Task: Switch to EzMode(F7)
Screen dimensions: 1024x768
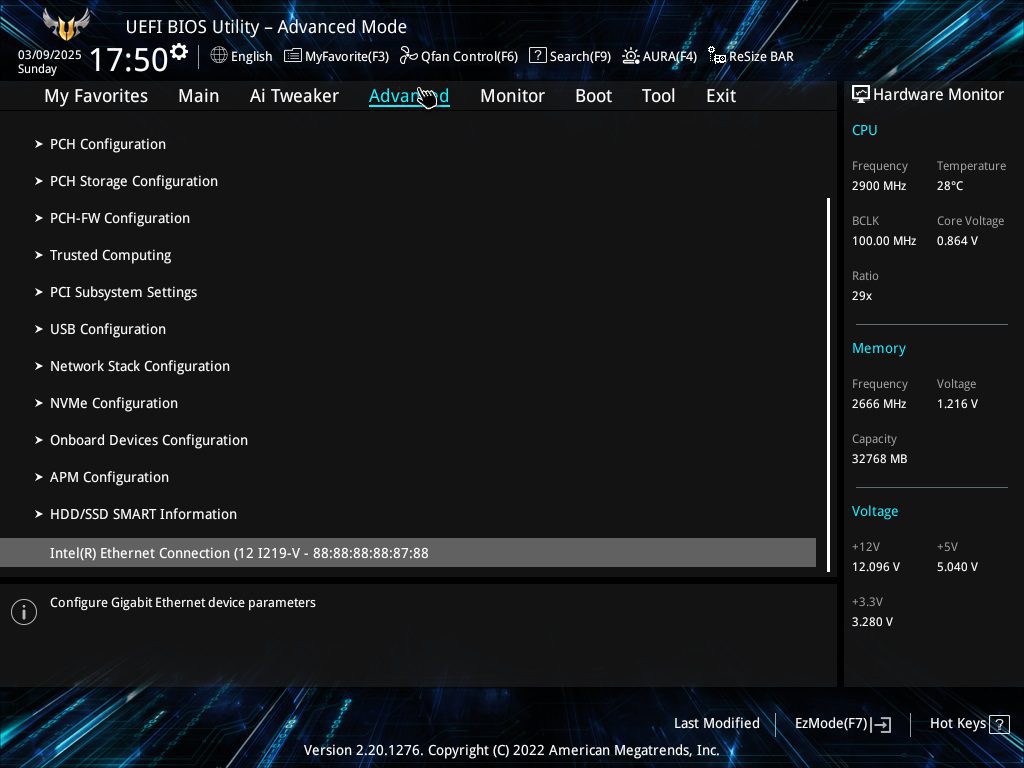Action: click(x=842, y=724)
